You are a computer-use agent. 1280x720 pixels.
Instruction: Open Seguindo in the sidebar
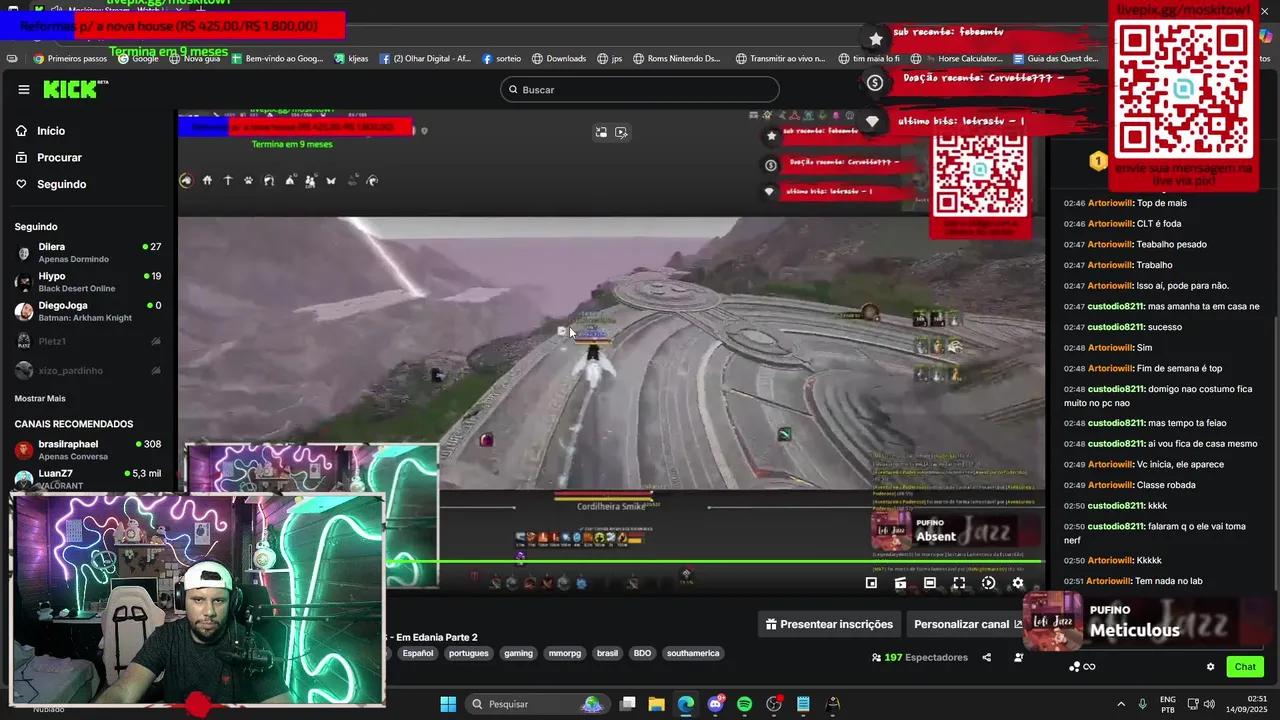tap(61, 184)
